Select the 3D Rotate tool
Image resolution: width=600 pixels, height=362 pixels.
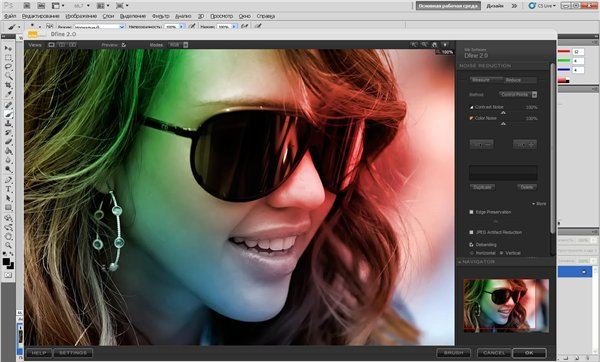click(x=8, y=219)
